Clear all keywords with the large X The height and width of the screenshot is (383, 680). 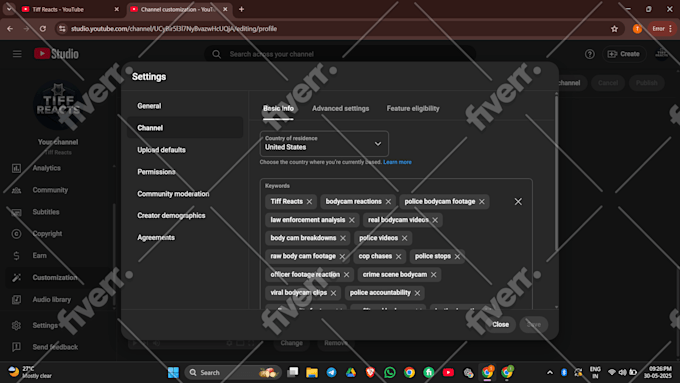518,202
